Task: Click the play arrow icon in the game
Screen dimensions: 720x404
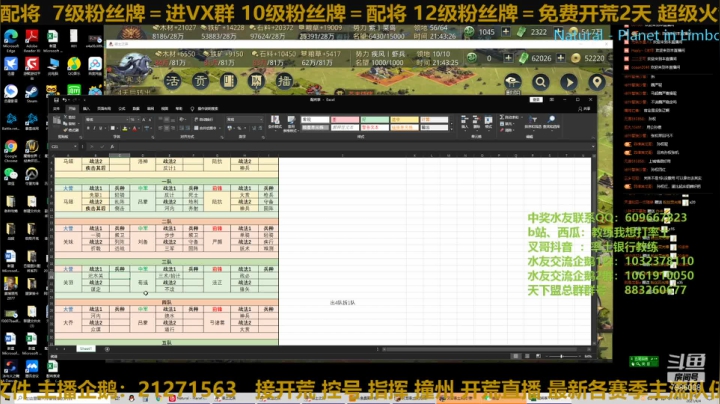Action: click(569, 83)
